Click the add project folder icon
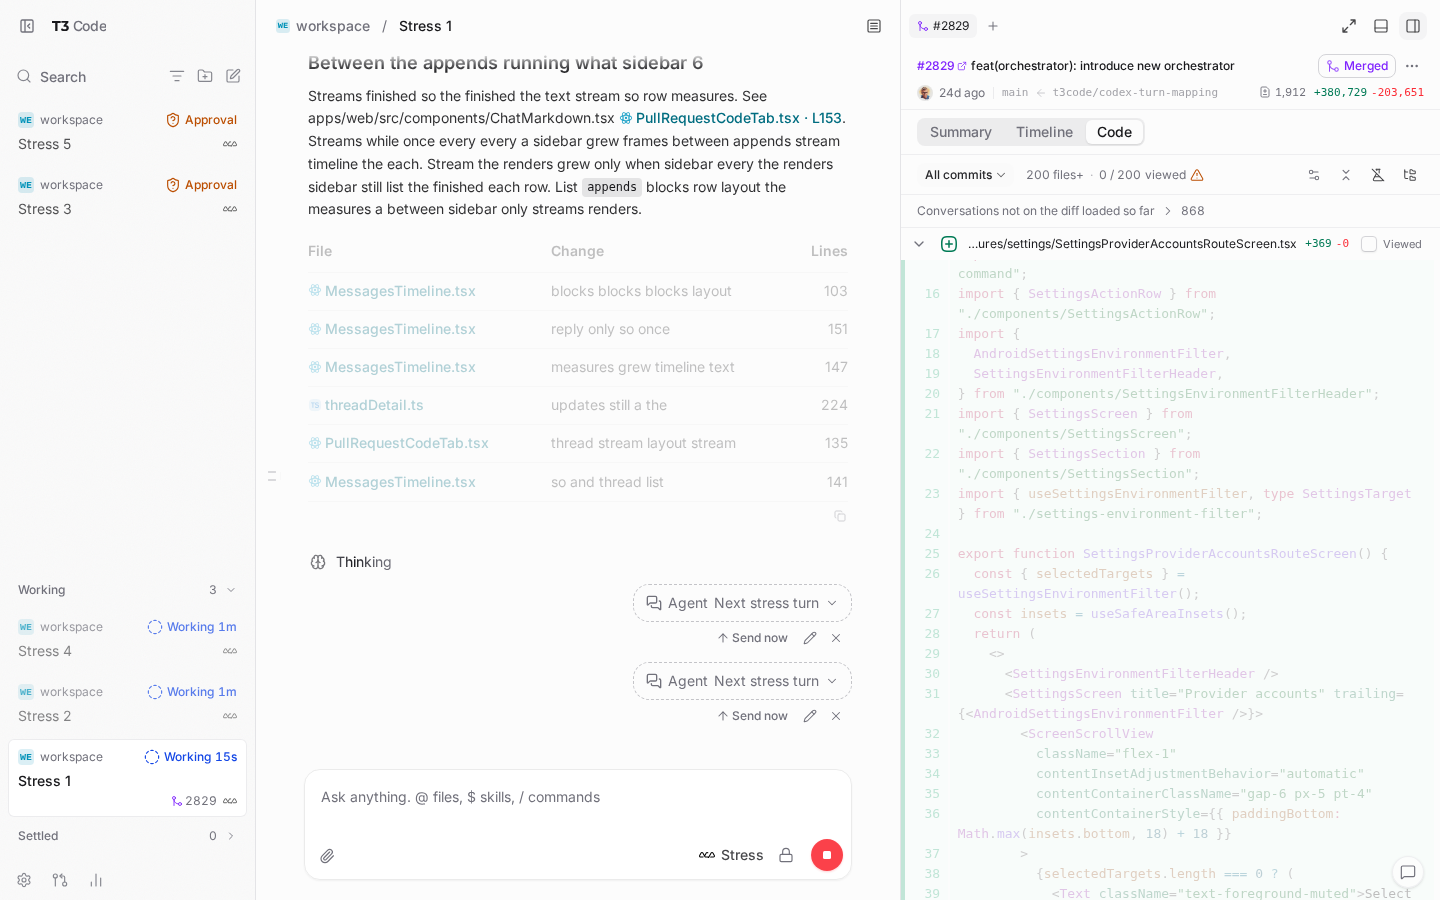 pyautogui.click(x=205, y=76)
